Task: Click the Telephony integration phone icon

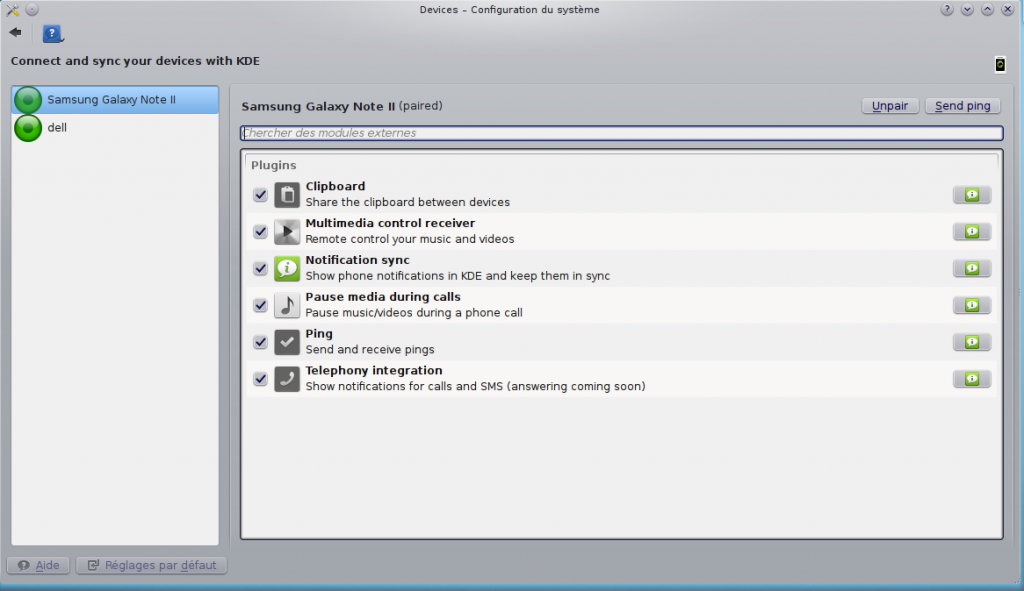Action: click(x=287, y=379)
